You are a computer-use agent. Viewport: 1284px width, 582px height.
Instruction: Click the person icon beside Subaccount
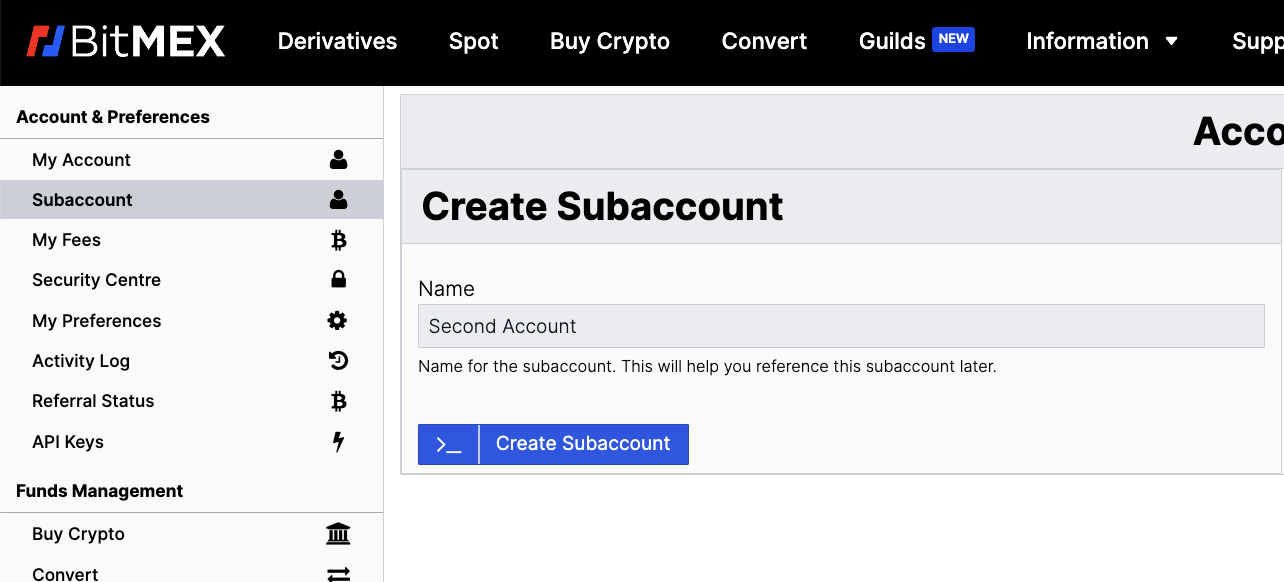point(338,199)
